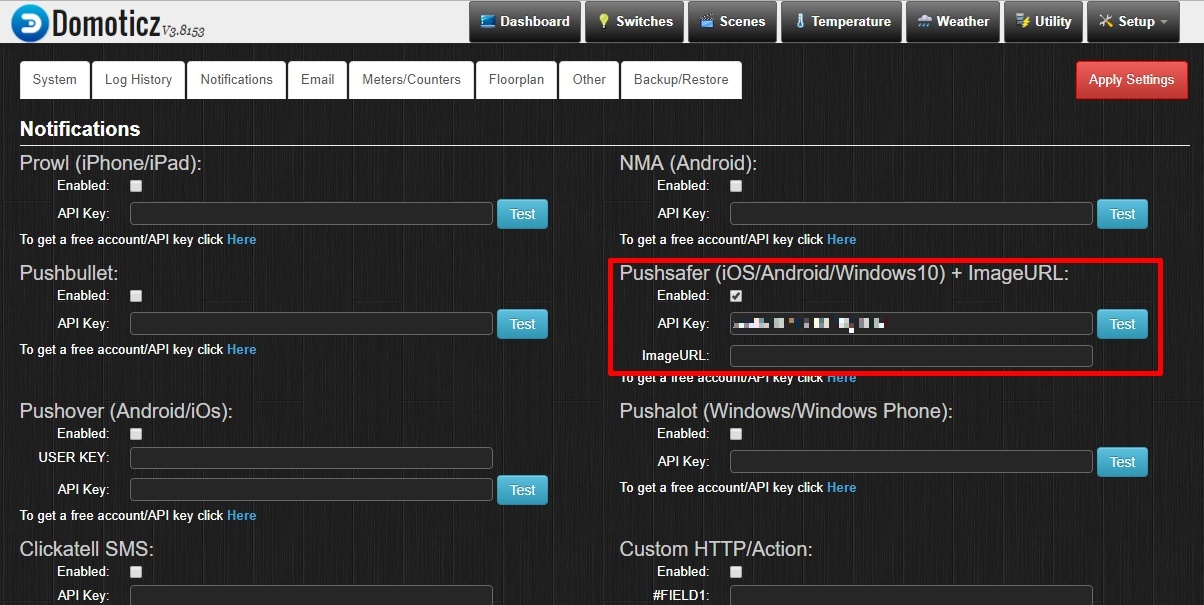
Task: Enable Pushover notifications checkbox
Action: coord(136,434)
